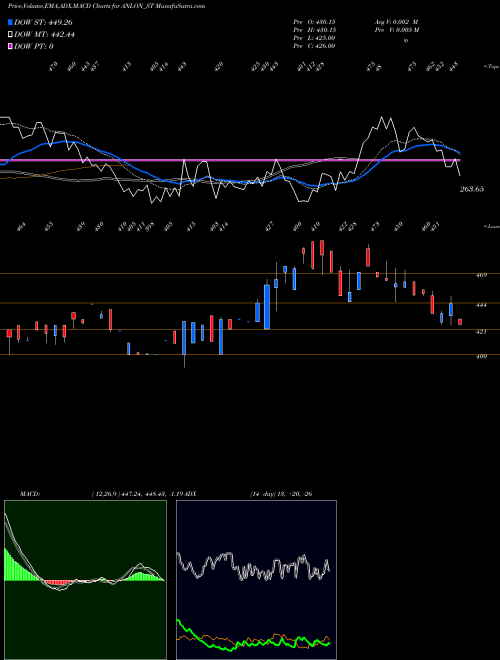Select the 'DOW ST: 449.26' legend text
500x660 pixels.
(43, 23)
